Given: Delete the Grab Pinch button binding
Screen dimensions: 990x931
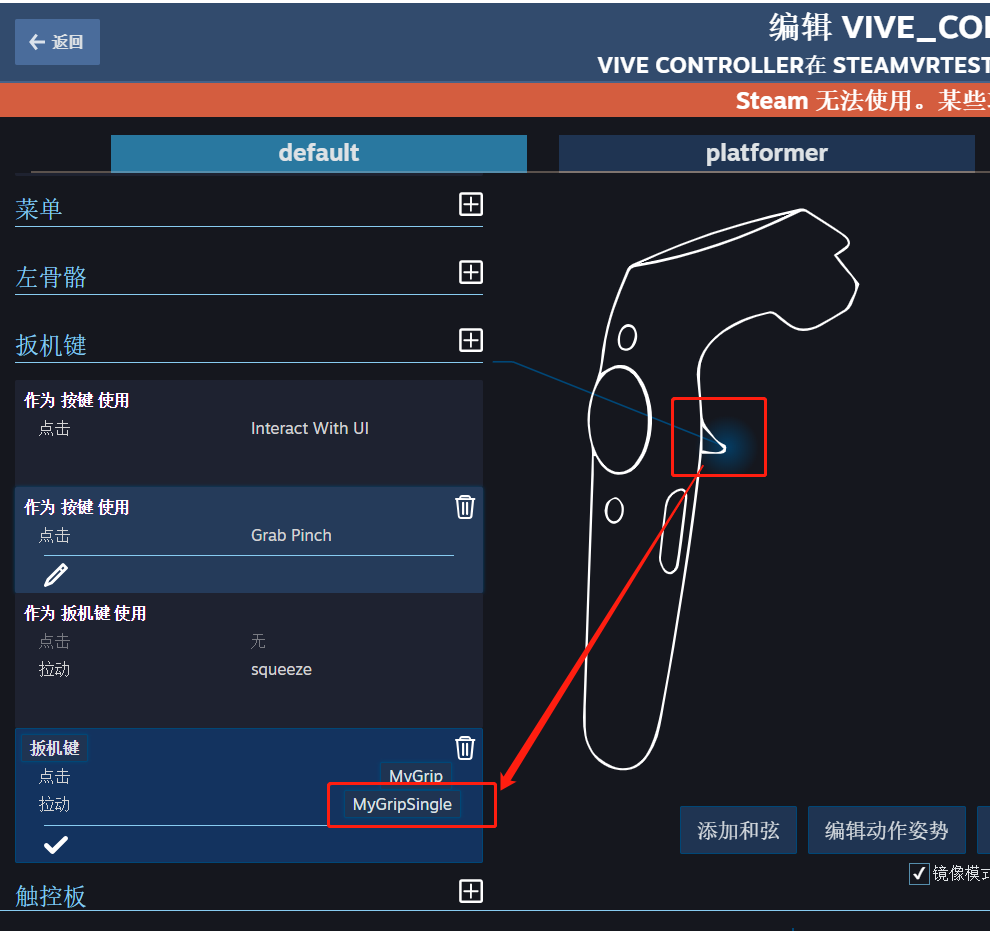Looking at the screenshot, I should pos(465,507).
